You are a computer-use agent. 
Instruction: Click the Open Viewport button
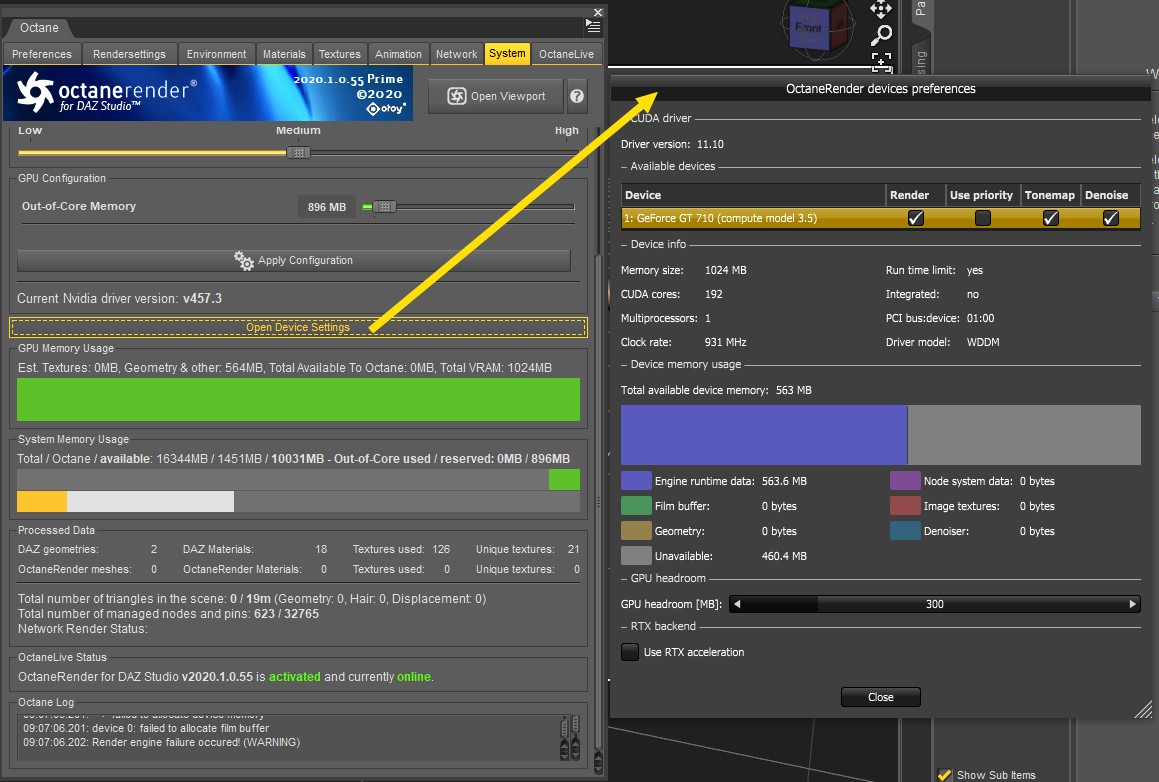[x=496, y=96]
